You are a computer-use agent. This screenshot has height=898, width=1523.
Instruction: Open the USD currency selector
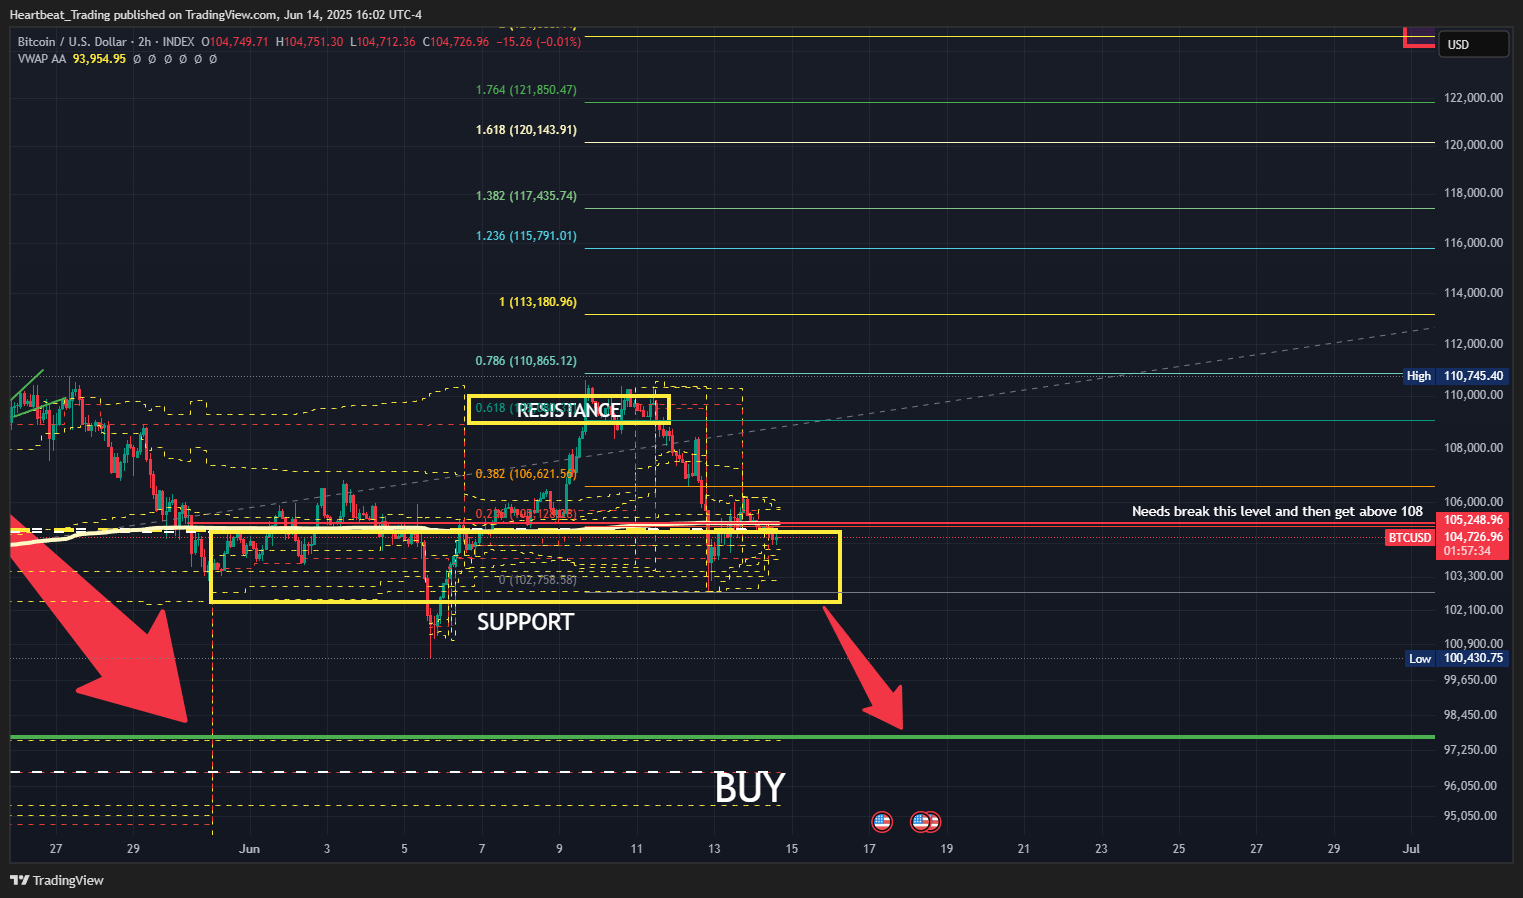pyautogui.click(x=1473, y=44)
